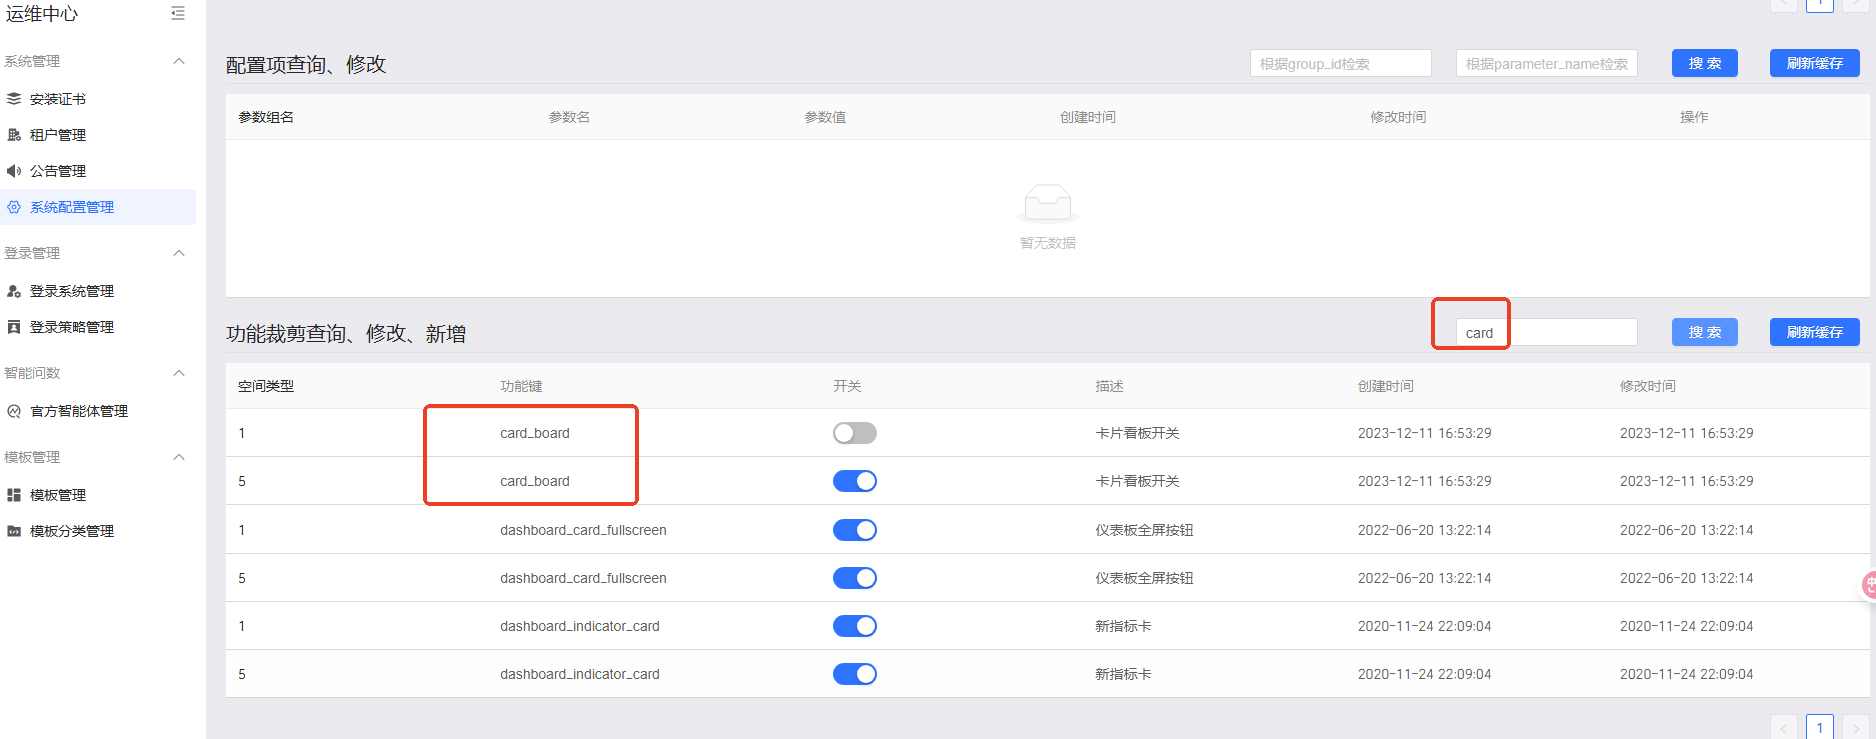Open 模板分类管理 menu item
Viewport: 1876px width, 739px height.
[72, 531]
